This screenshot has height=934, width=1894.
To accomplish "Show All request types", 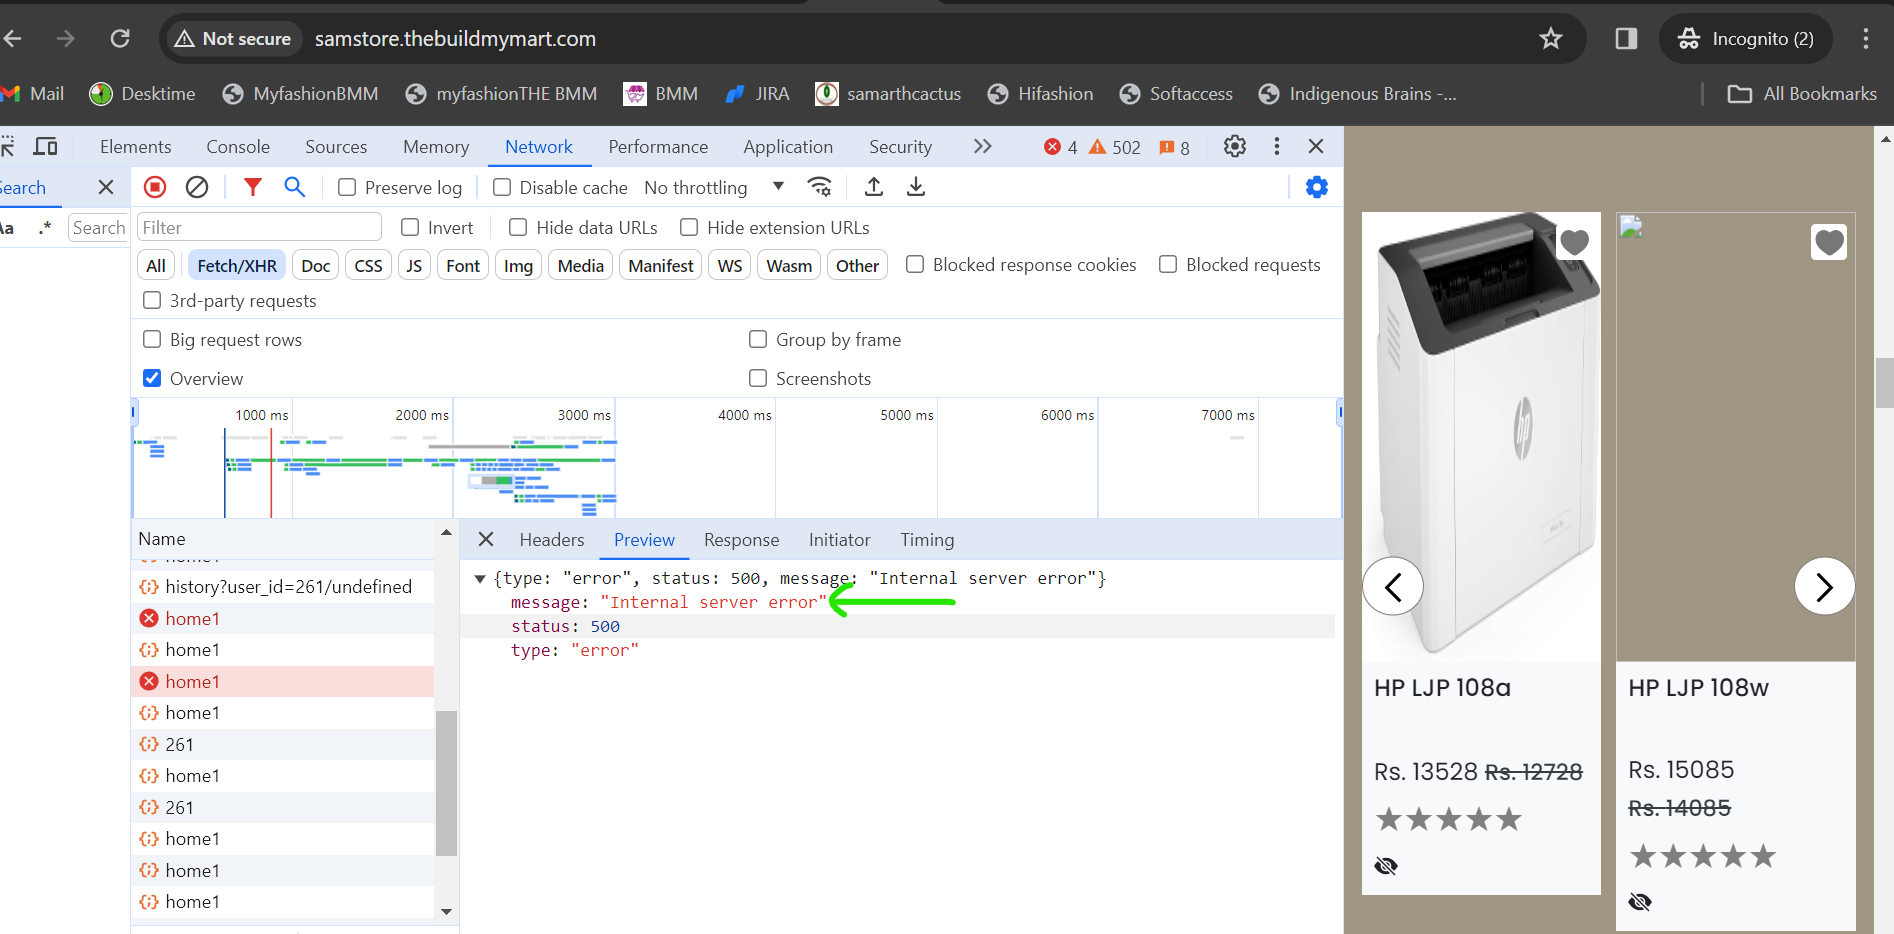I will [x=156, y=266].
